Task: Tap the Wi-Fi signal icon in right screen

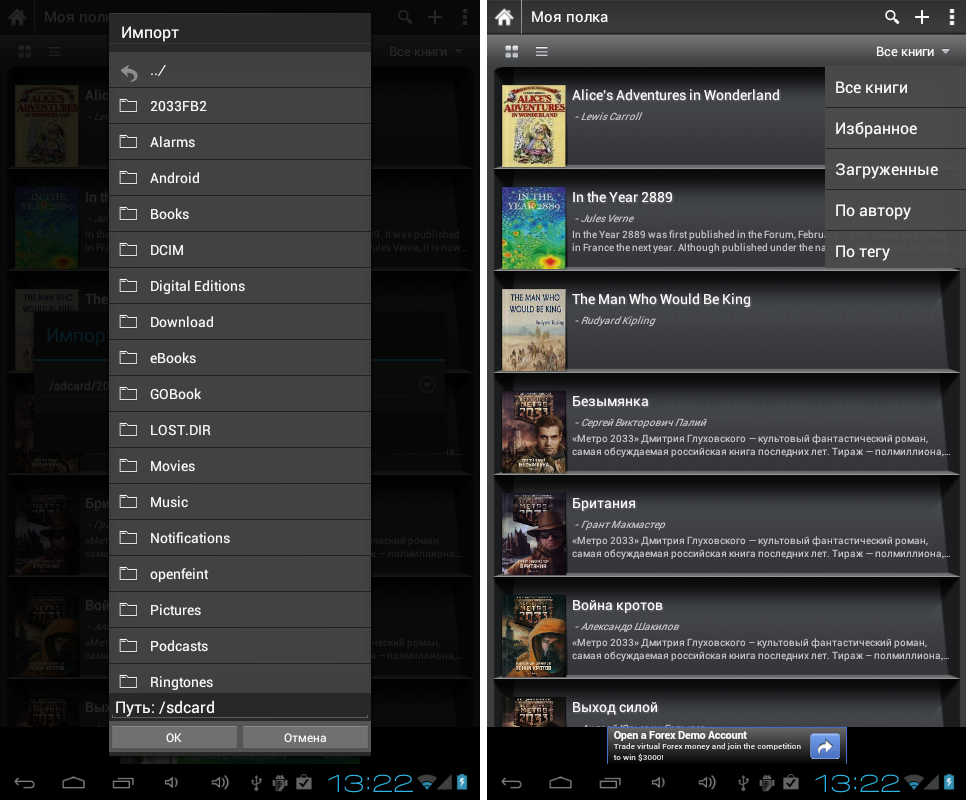Action: click(x=914, y=783)
